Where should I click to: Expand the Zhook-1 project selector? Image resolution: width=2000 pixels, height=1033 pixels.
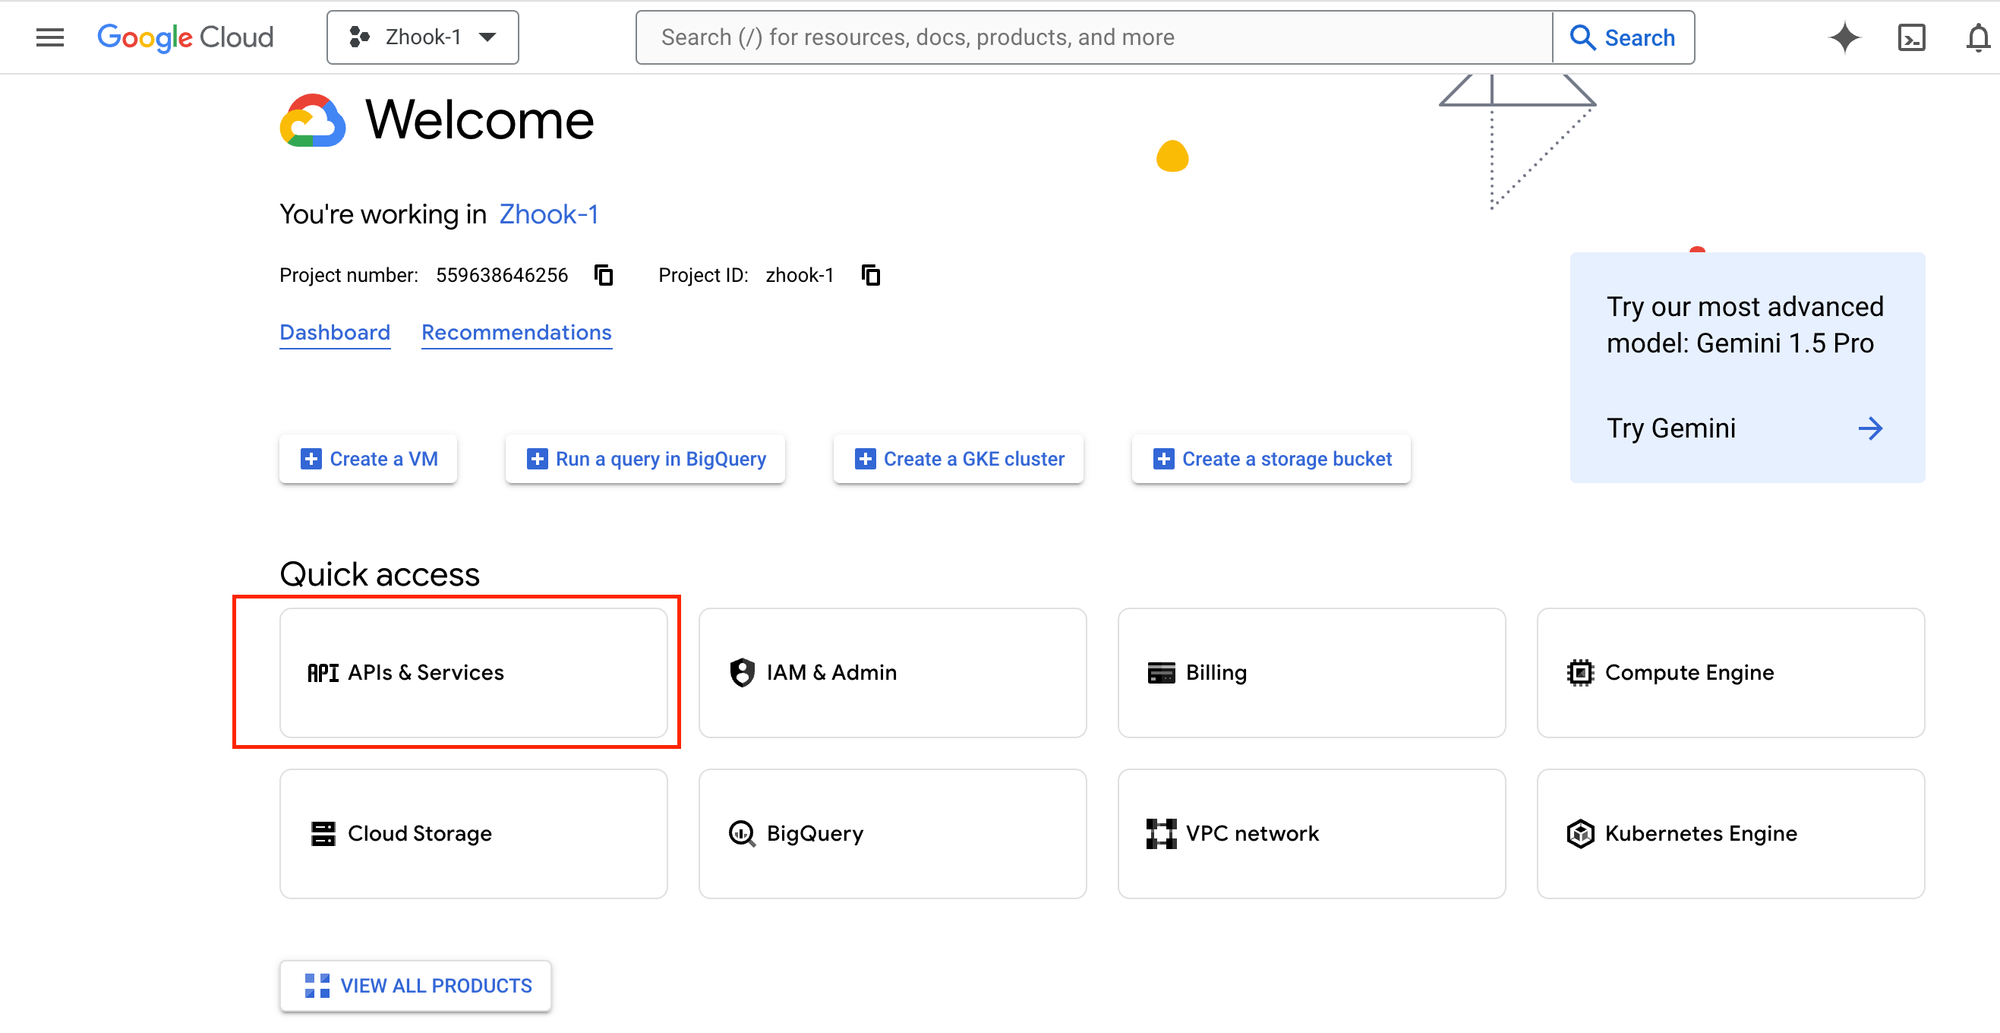tap(422, 38)
